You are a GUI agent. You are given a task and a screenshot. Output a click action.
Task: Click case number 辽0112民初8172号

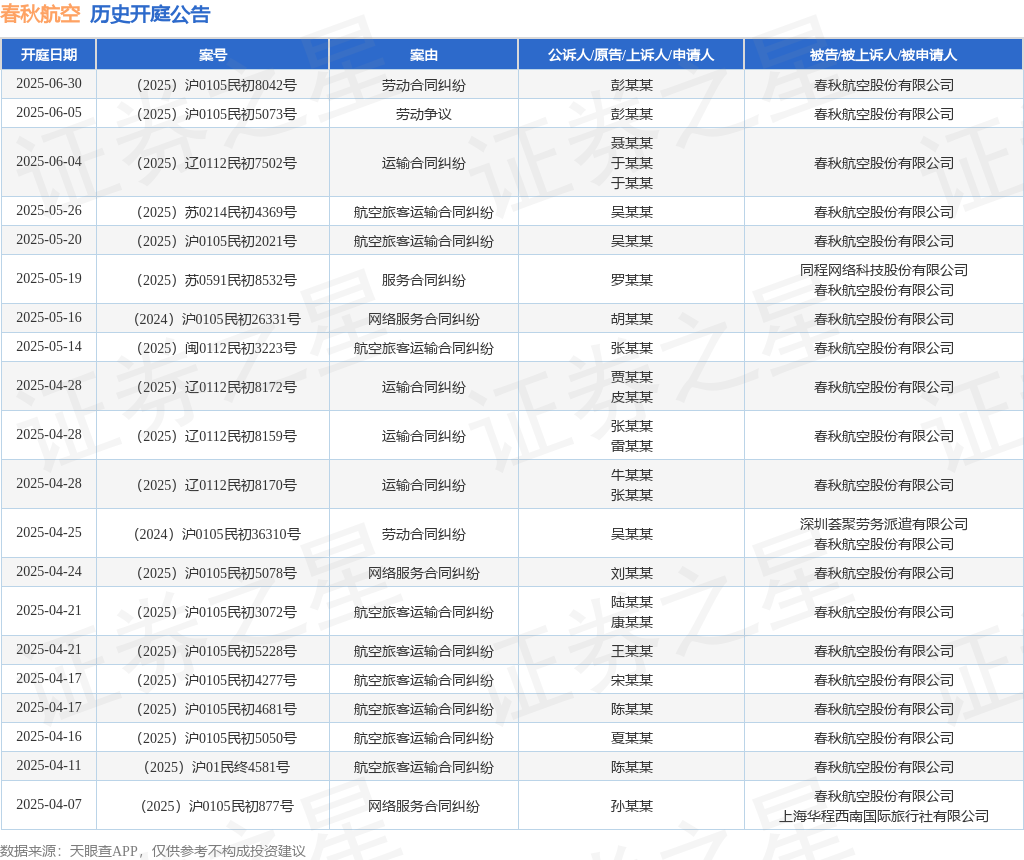click(216, 387)
